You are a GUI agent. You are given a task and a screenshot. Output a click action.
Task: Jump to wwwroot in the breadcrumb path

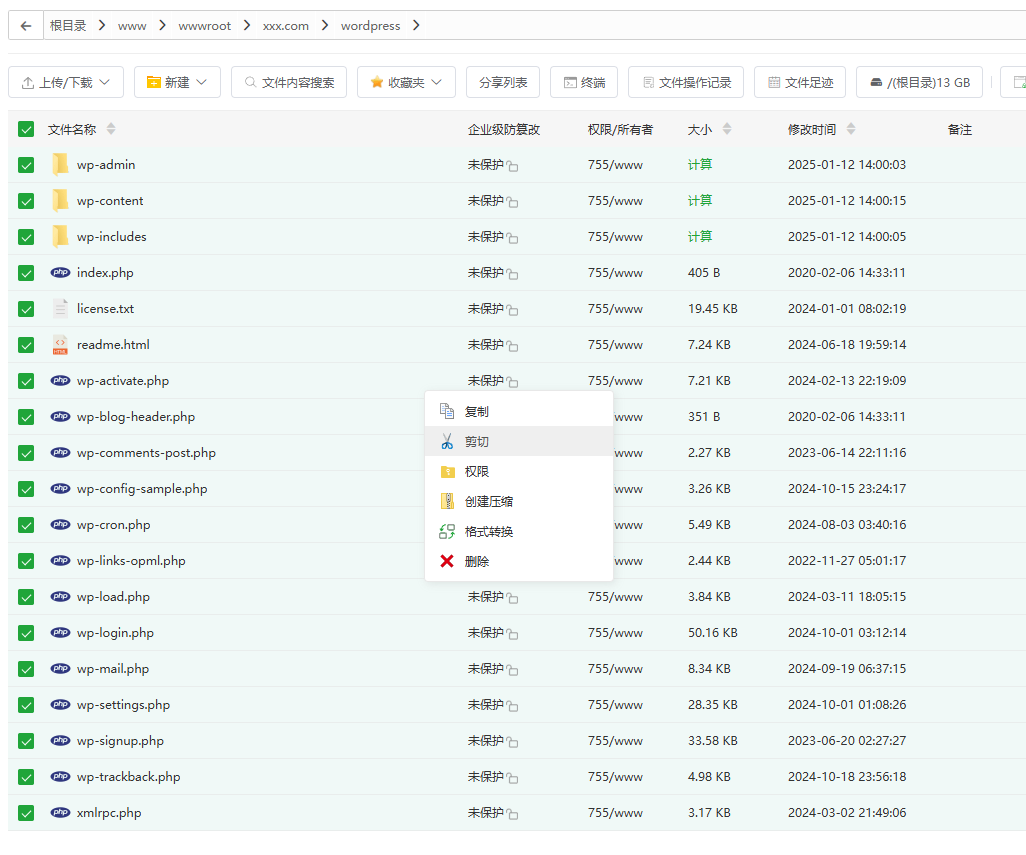point(204,25)
